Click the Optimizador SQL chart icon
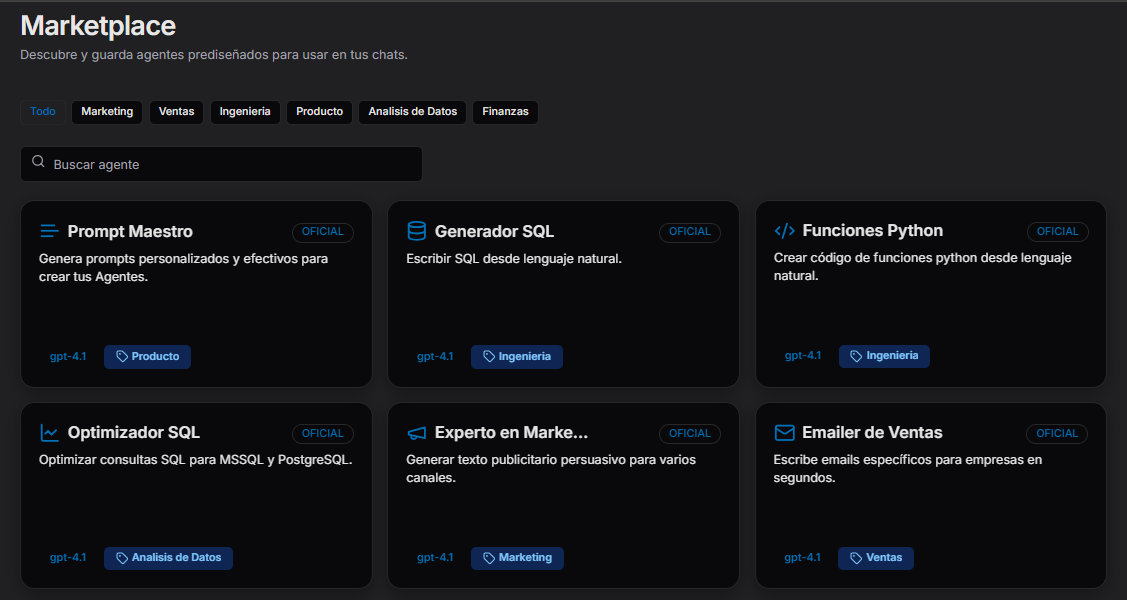The width and height of the screenshot is (1127, 600). [49, 433]
